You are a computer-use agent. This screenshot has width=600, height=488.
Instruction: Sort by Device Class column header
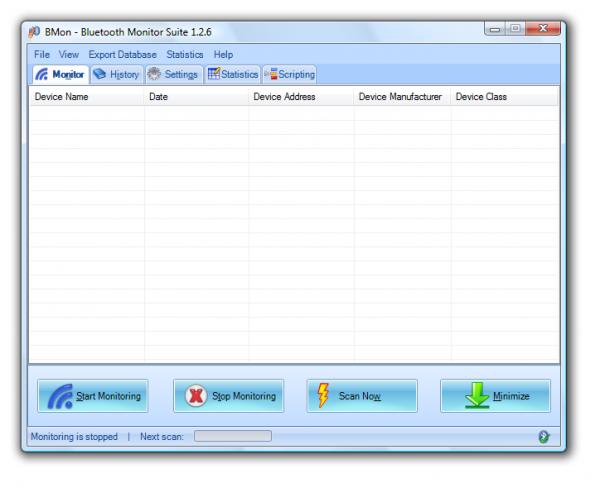504,96
